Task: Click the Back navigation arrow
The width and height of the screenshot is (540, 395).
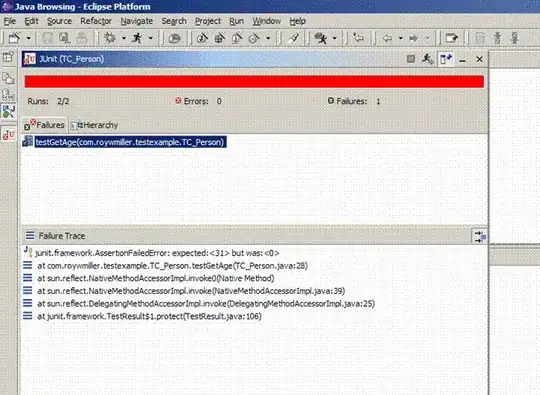Action: (387, 38)
